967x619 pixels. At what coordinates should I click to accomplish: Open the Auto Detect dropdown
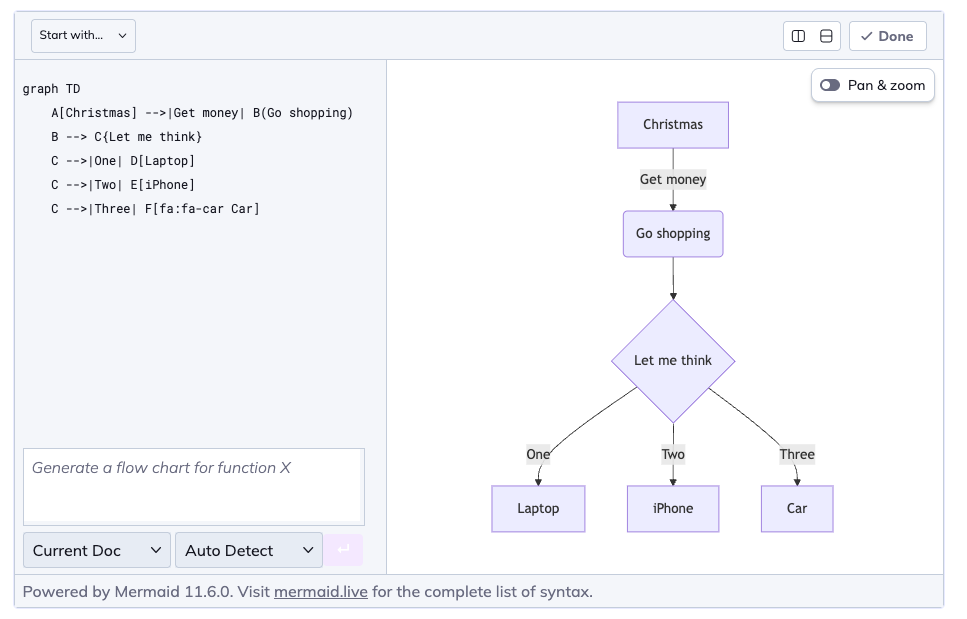tap(248, 550)
